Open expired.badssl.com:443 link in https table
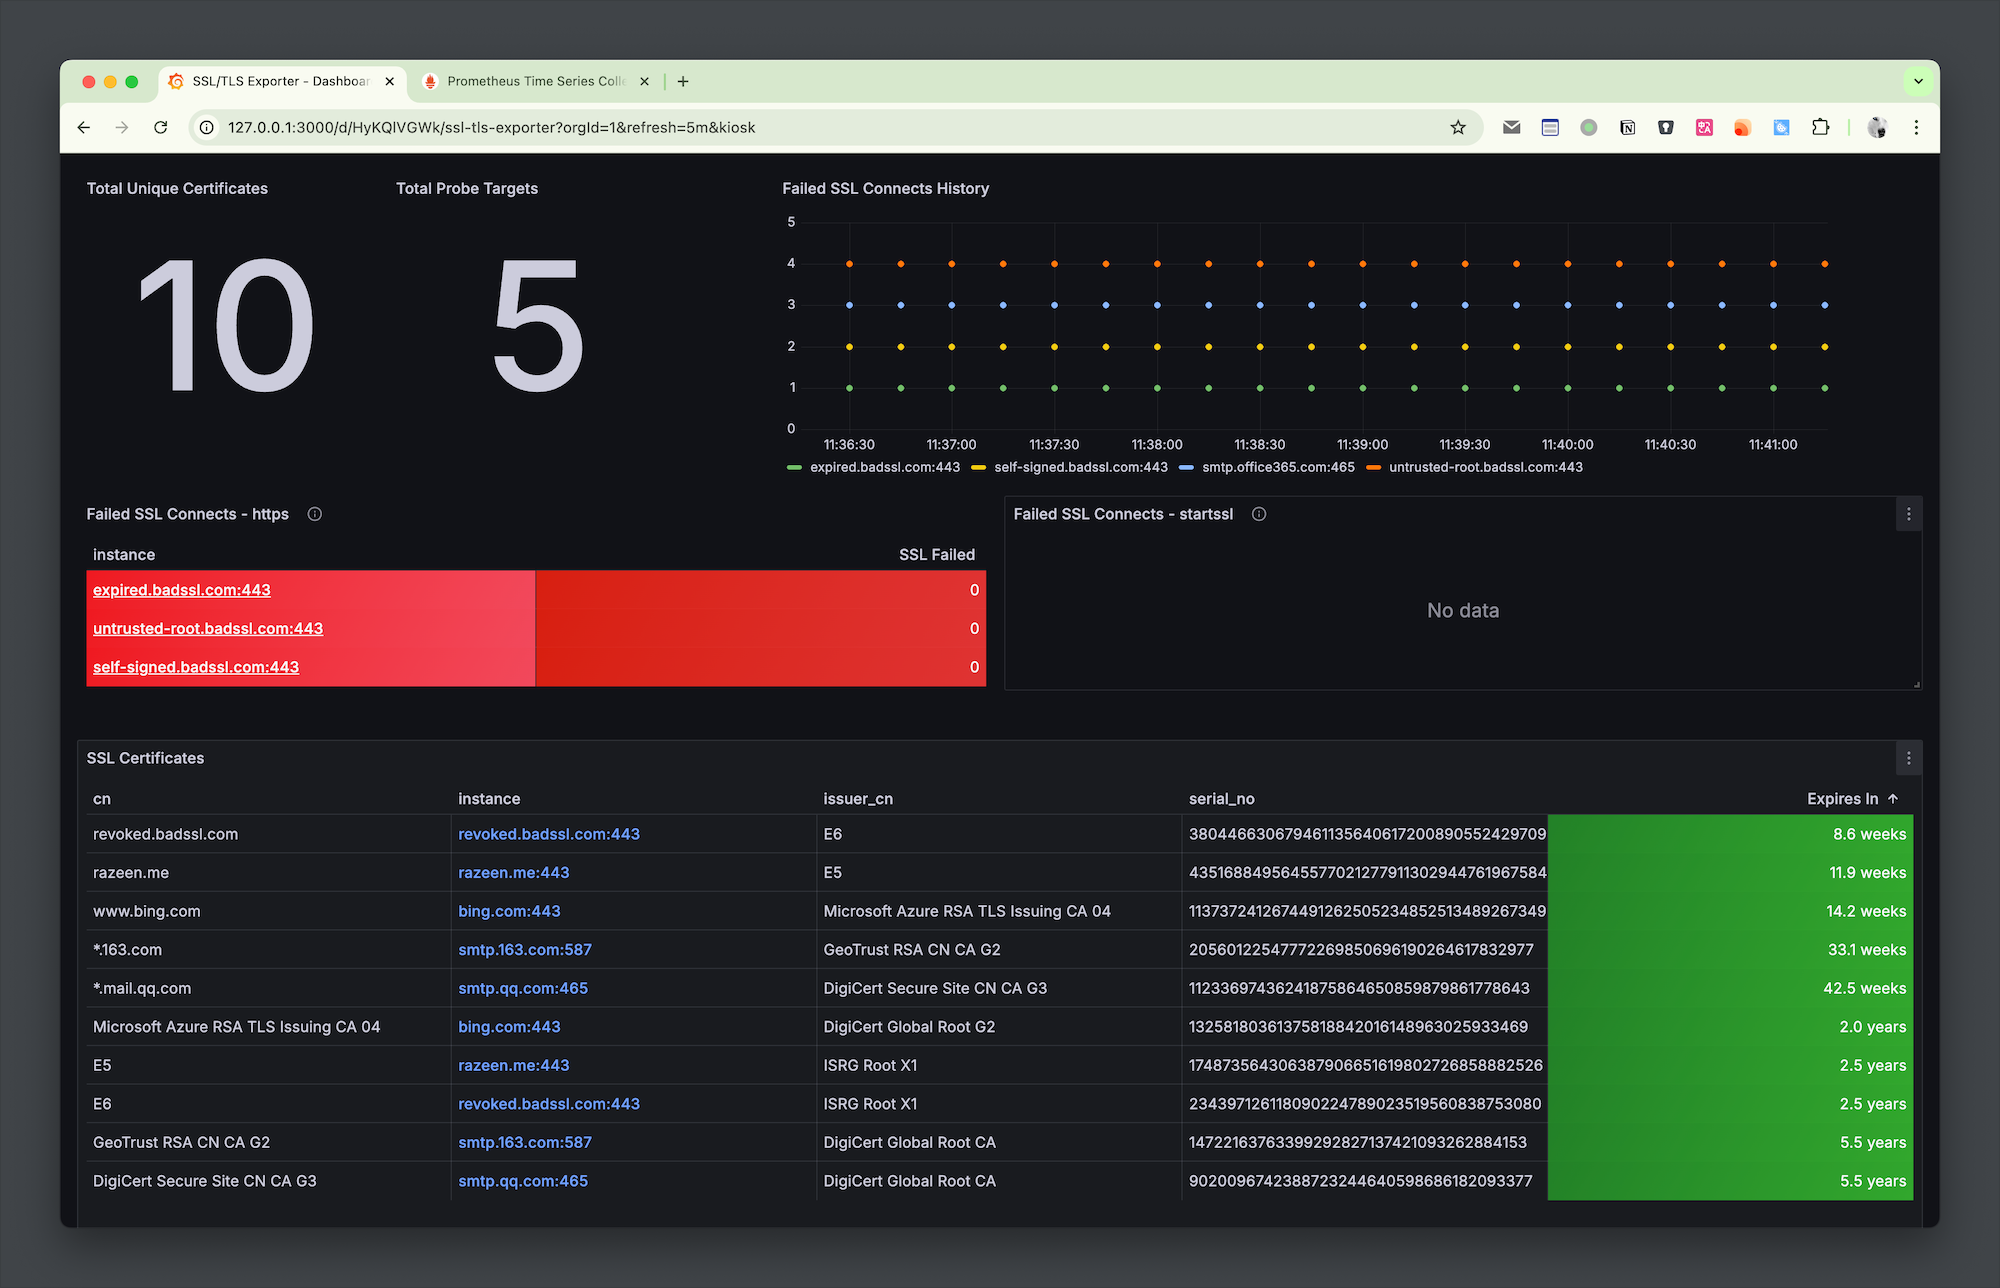This screenshot has width=2000, height=1288. tap(182, 590)
